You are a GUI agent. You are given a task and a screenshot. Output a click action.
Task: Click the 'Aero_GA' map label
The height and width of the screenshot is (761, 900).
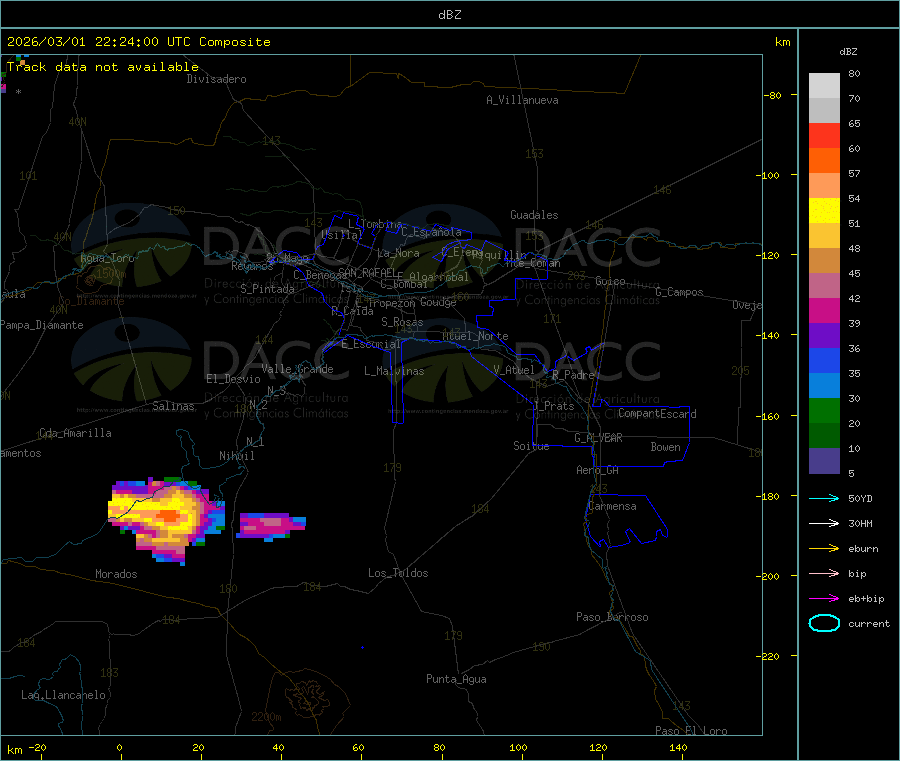pyautogui.click(x=598, y=470)
